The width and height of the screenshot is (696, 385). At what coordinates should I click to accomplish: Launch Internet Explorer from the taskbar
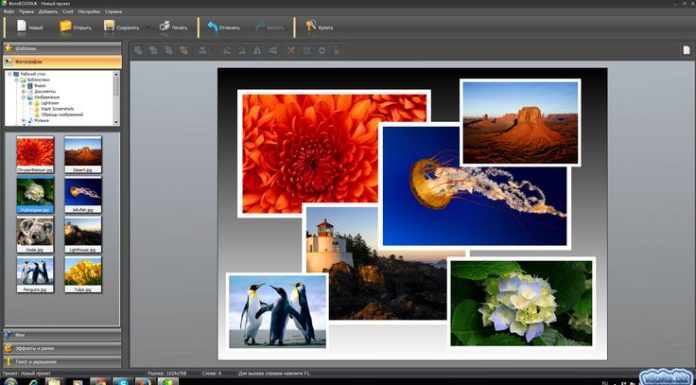[34, 381]
